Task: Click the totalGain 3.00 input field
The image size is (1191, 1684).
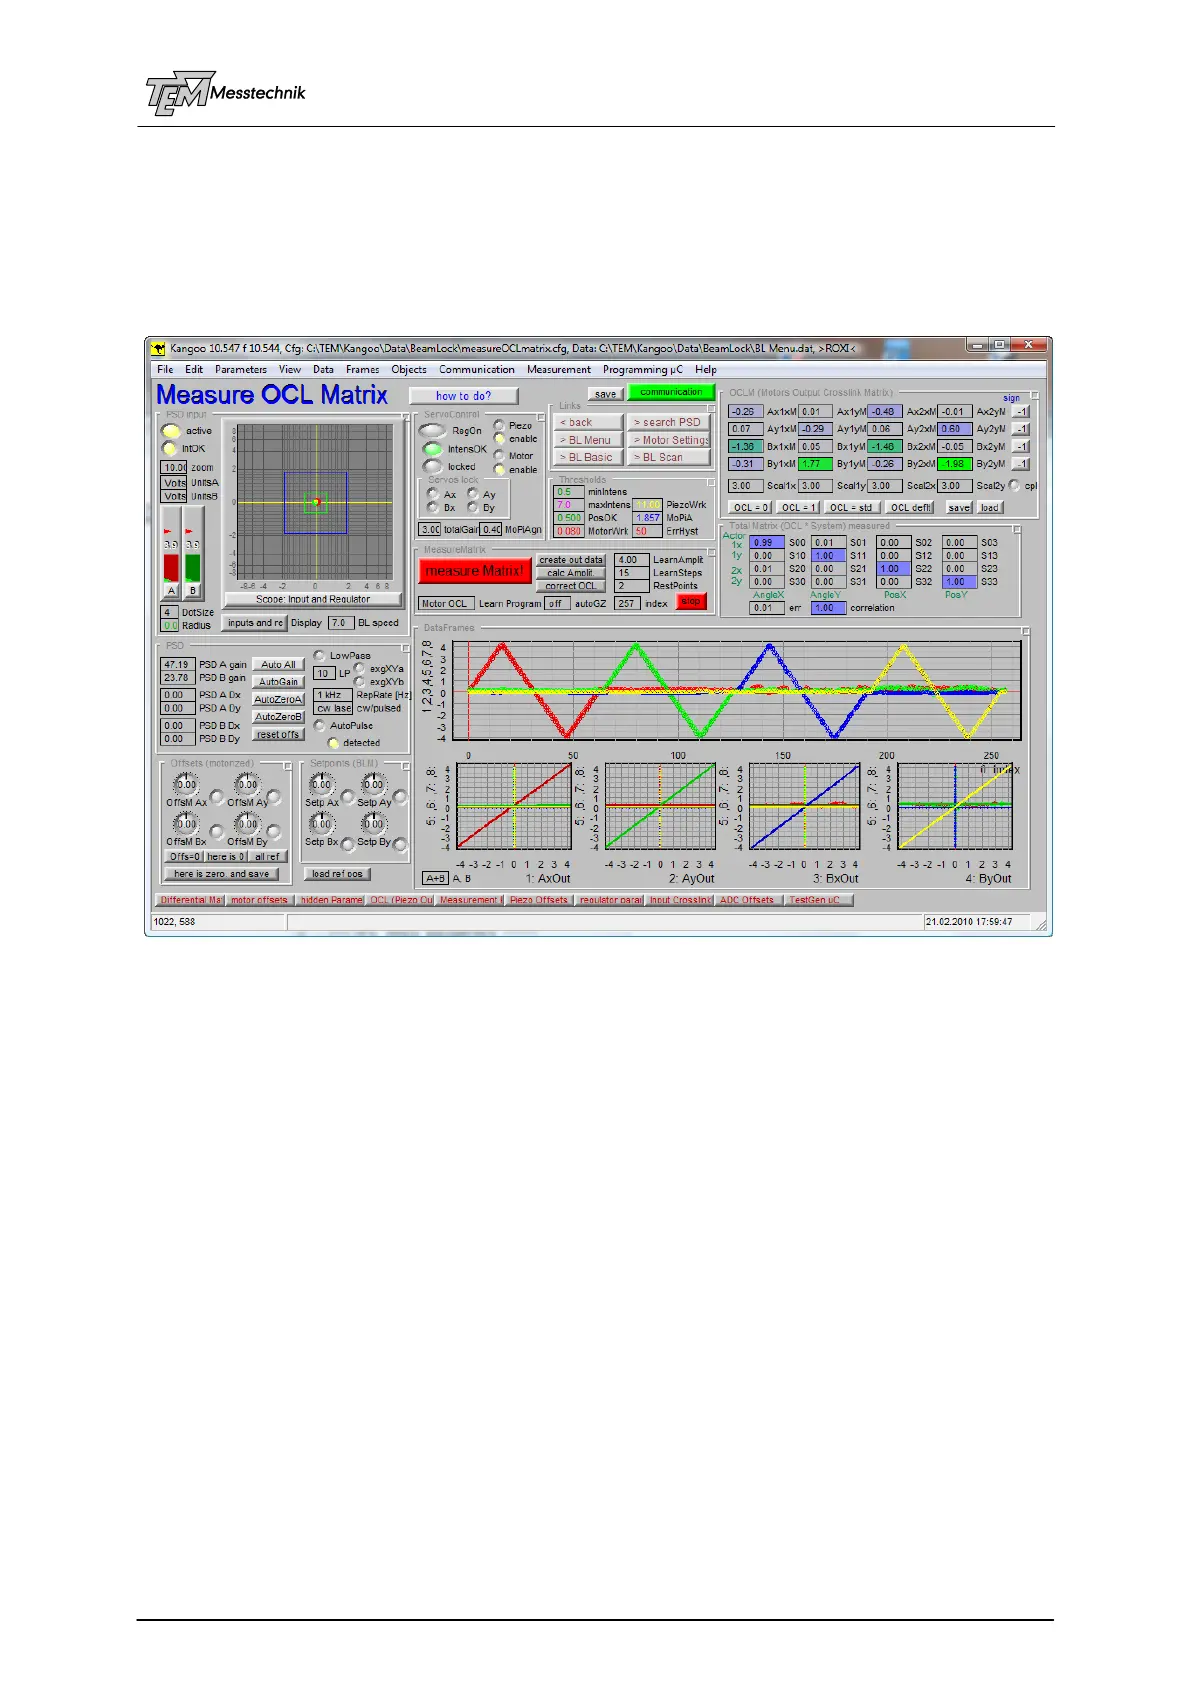Action: coord(430,529)
